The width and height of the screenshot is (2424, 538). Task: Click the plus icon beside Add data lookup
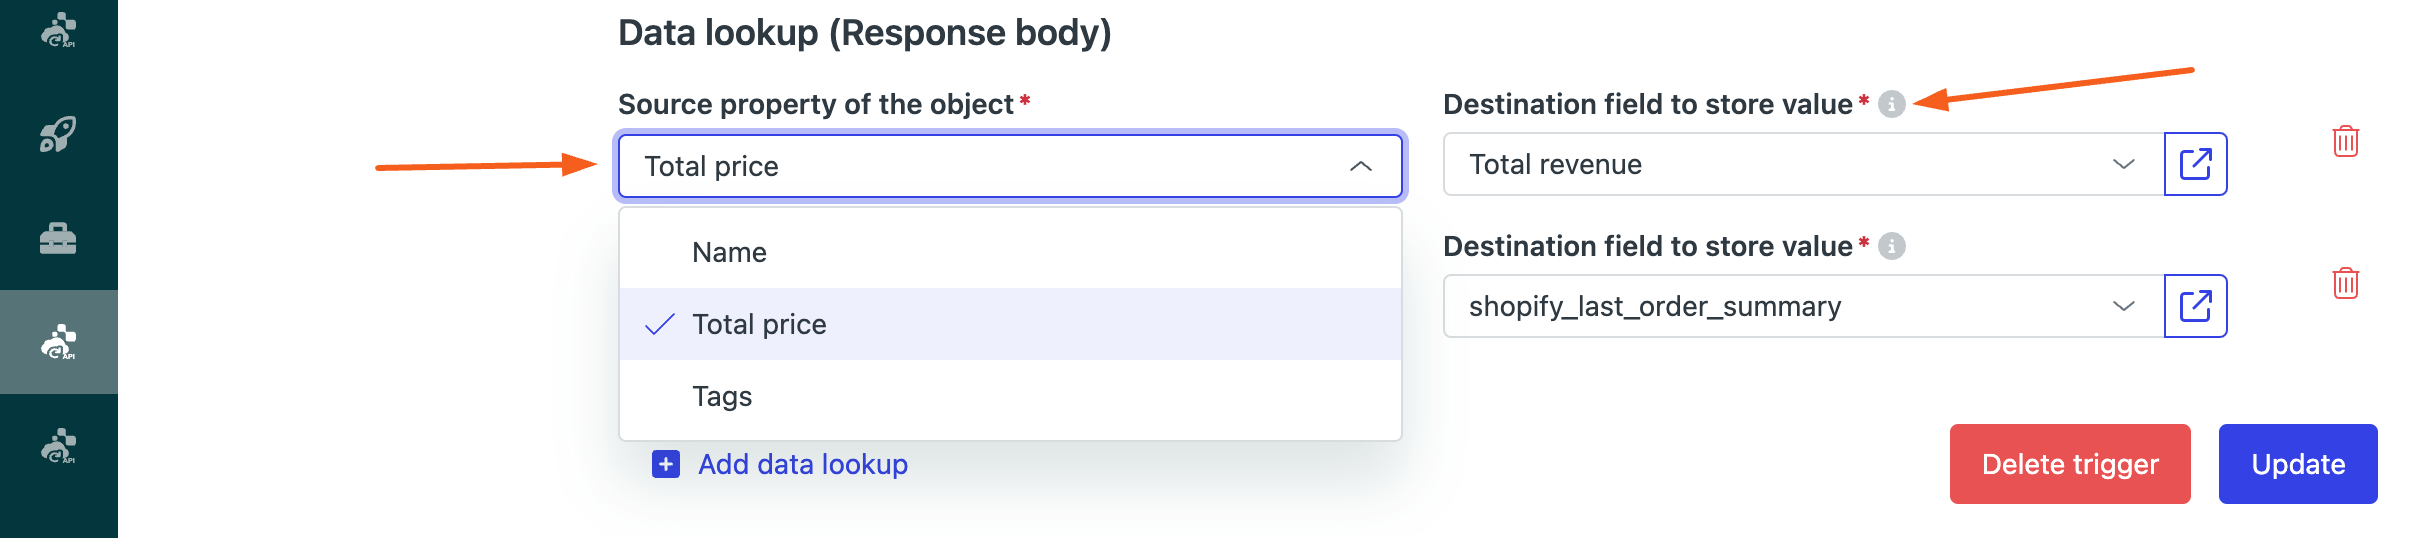666,464
